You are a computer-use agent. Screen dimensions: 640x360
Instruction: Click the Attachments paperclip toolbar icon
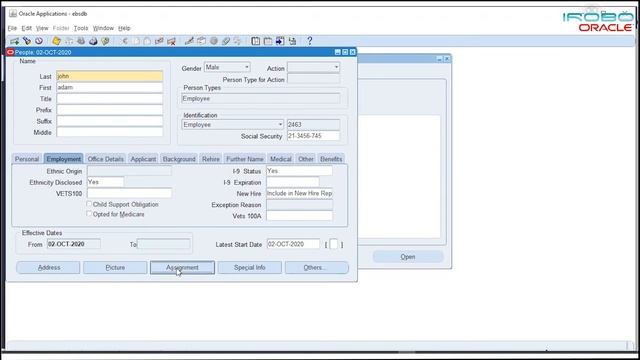(226, 41)
